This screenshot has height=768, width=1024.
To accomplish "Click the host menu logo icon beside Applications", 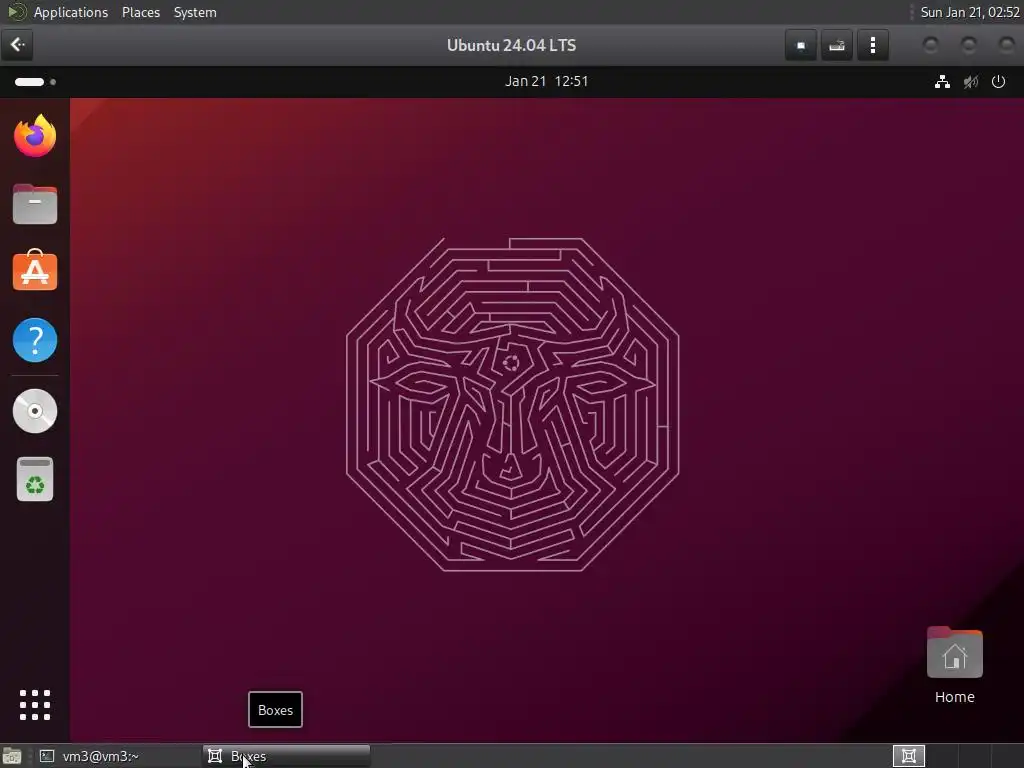I will (16, 12).
